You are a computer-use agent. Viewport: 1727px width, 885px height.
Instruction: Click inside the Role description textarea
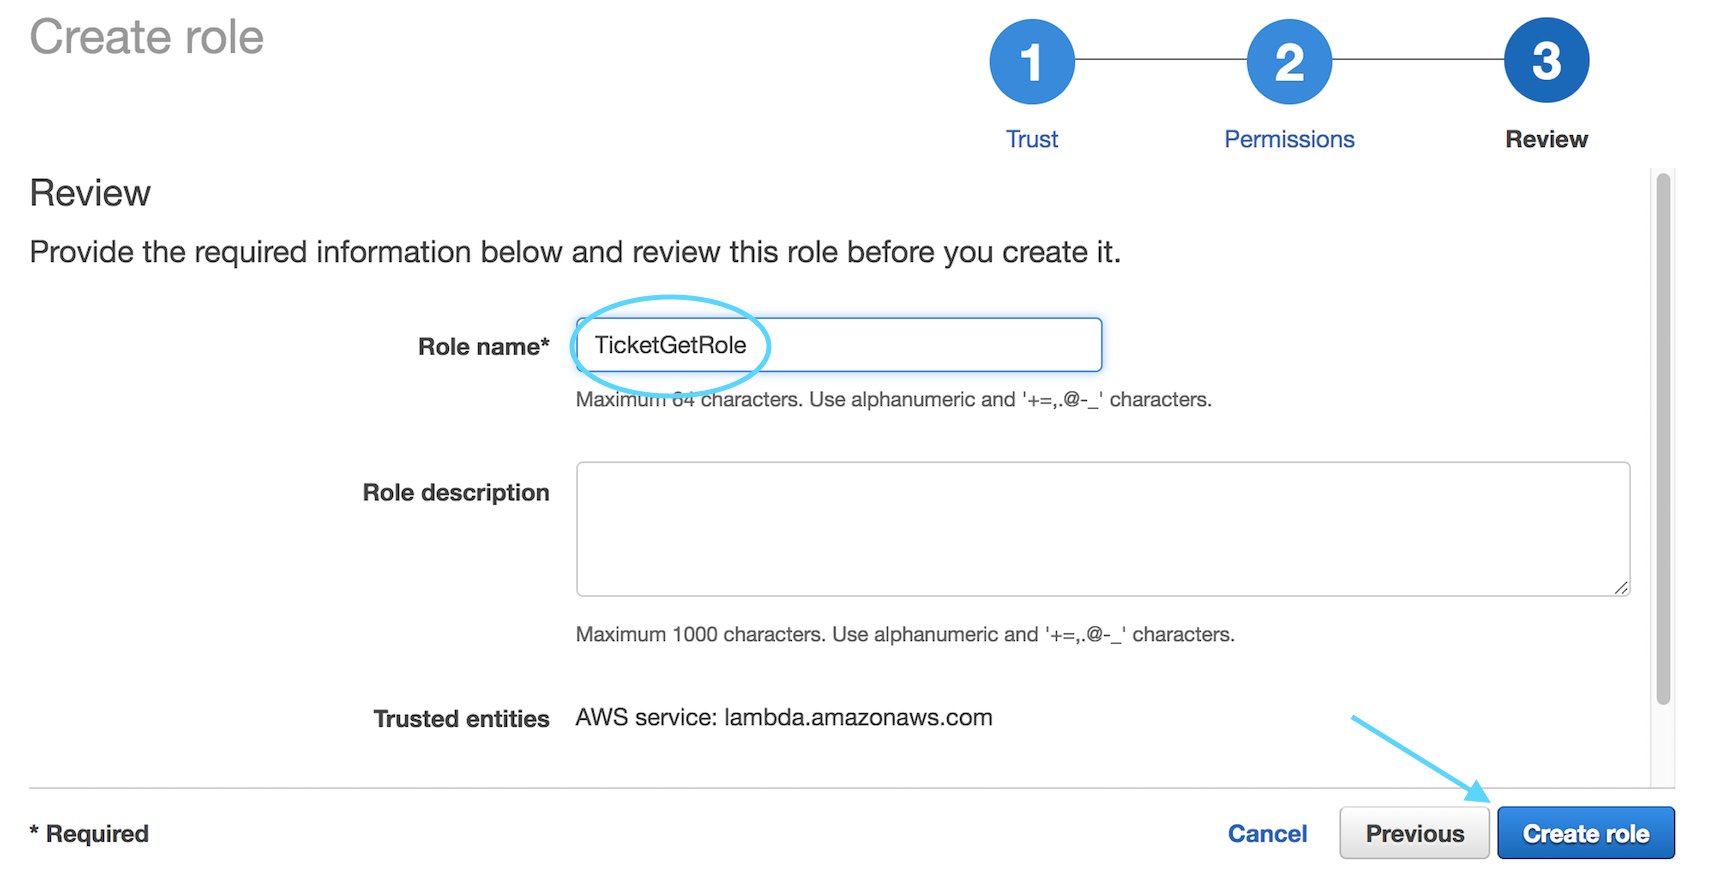(1103, 529)
